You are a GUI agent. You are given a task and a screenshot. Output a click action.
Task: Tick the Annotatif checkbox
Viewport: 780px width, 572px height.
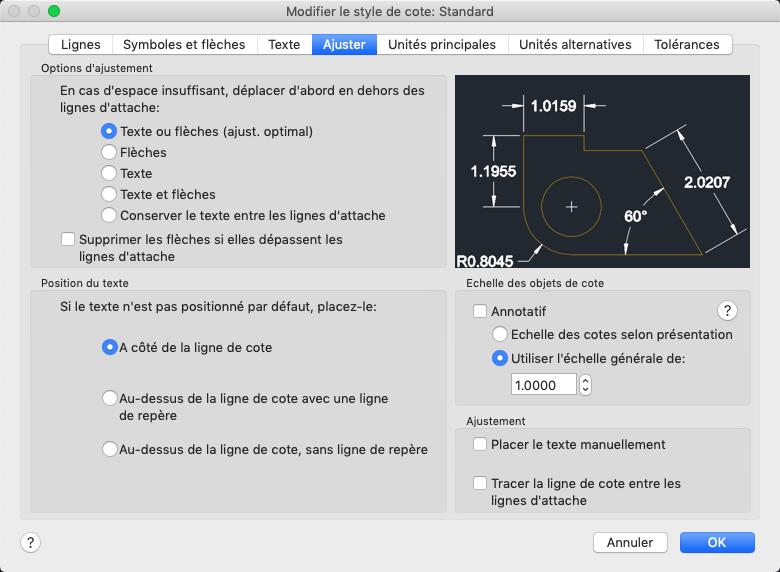[x=480, y=311]
